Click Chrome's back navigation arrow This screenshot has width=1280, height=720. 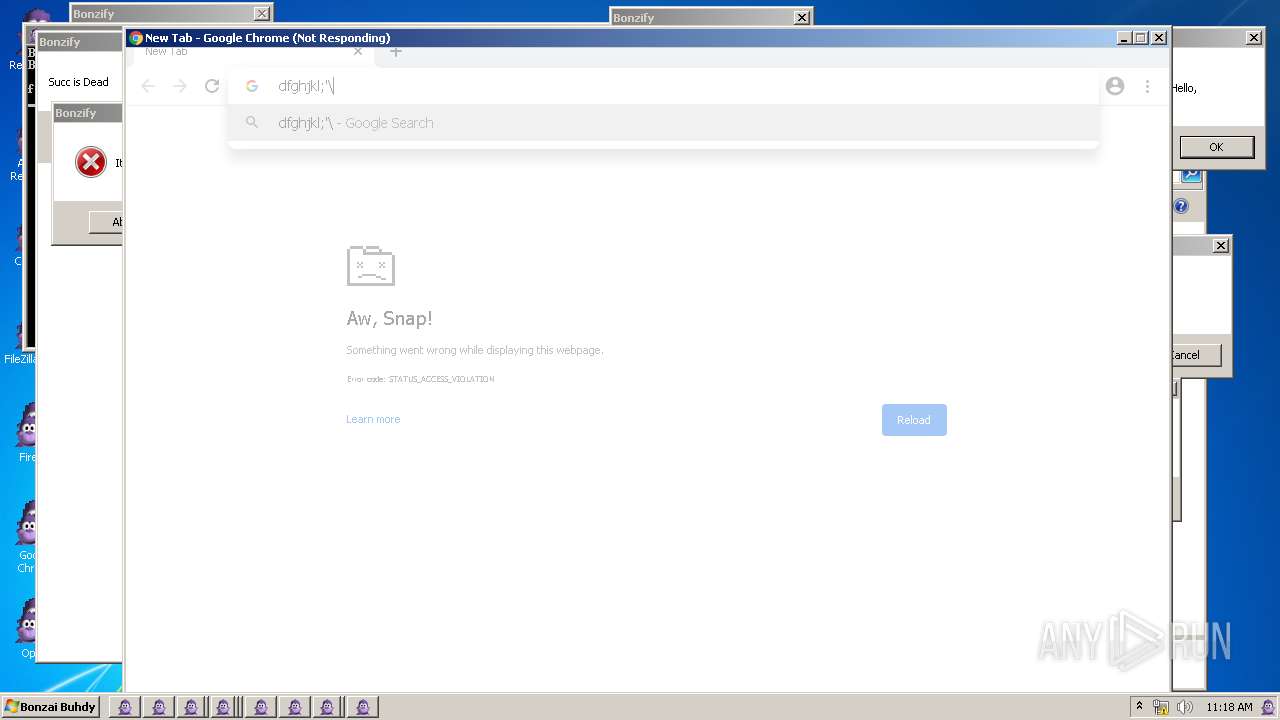[x=148, y=86]
